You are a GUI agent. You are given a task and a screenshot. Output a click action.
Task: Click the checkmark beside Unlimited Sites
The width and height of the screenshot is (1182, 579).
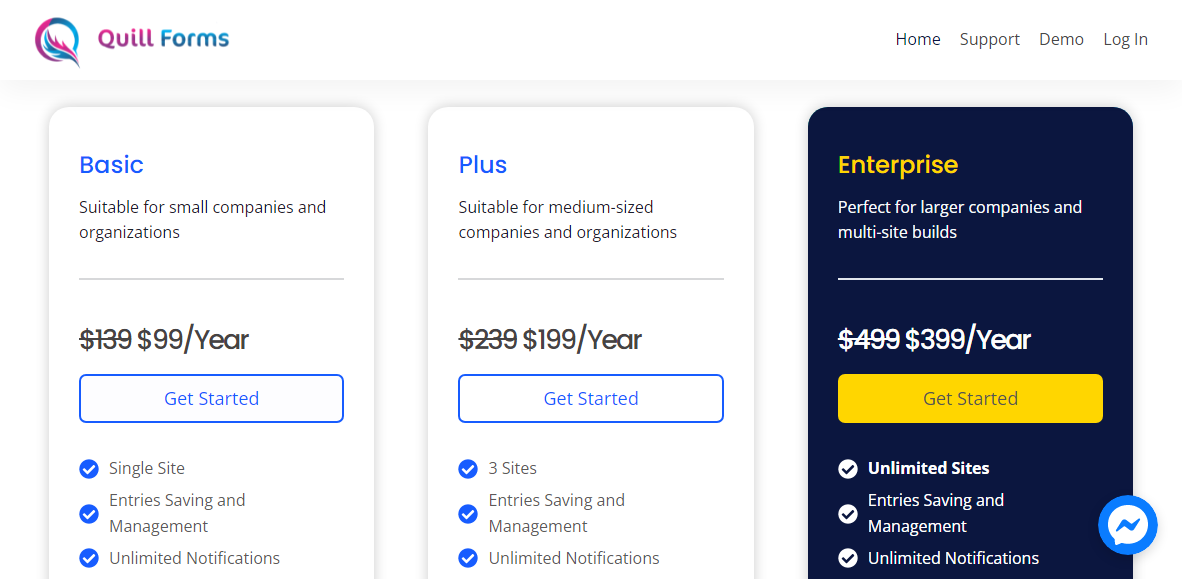click(848, 468)
